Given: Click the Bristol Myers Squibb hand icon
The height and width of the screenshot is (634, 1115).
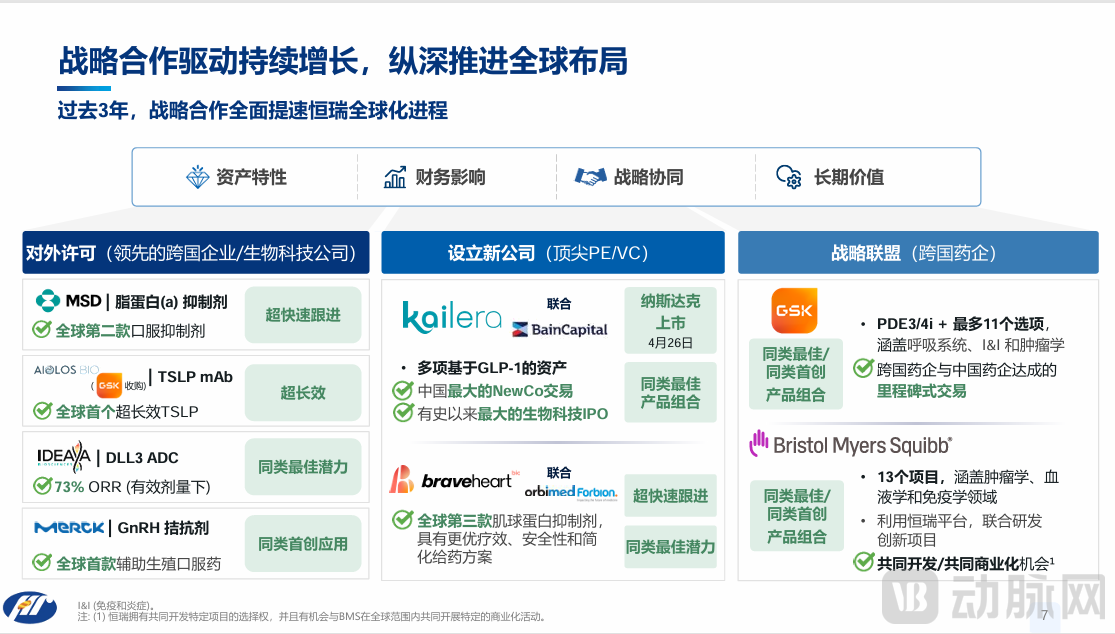Looking at the screenshot, I should tap(759, 444).
